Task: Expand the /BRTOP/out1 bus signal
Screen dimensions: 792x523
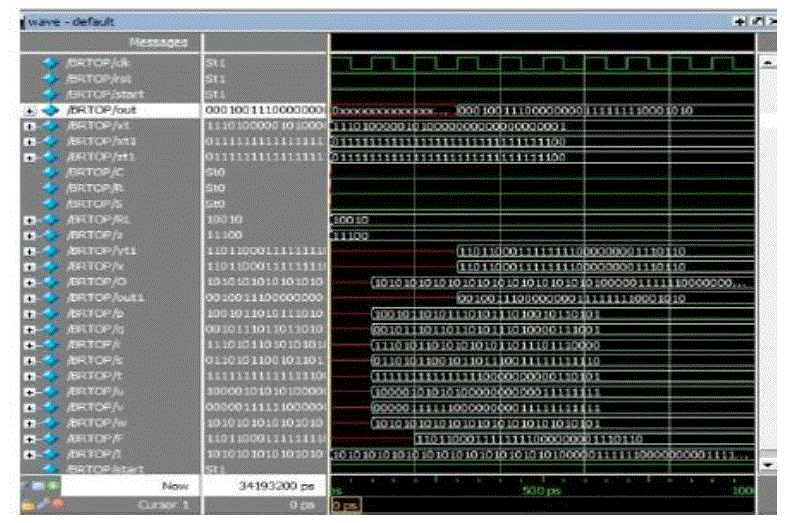Action: [x=30, y=297]
